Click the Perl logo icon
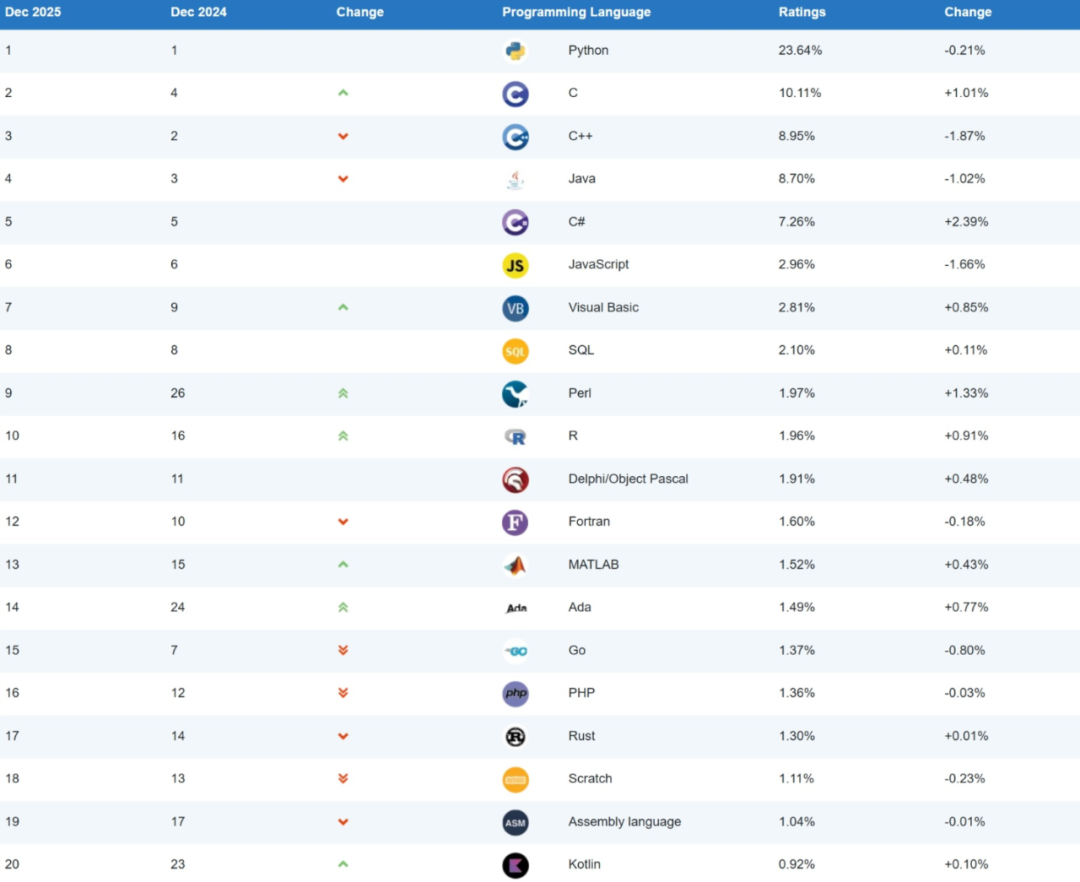 [x=515, y=394]
